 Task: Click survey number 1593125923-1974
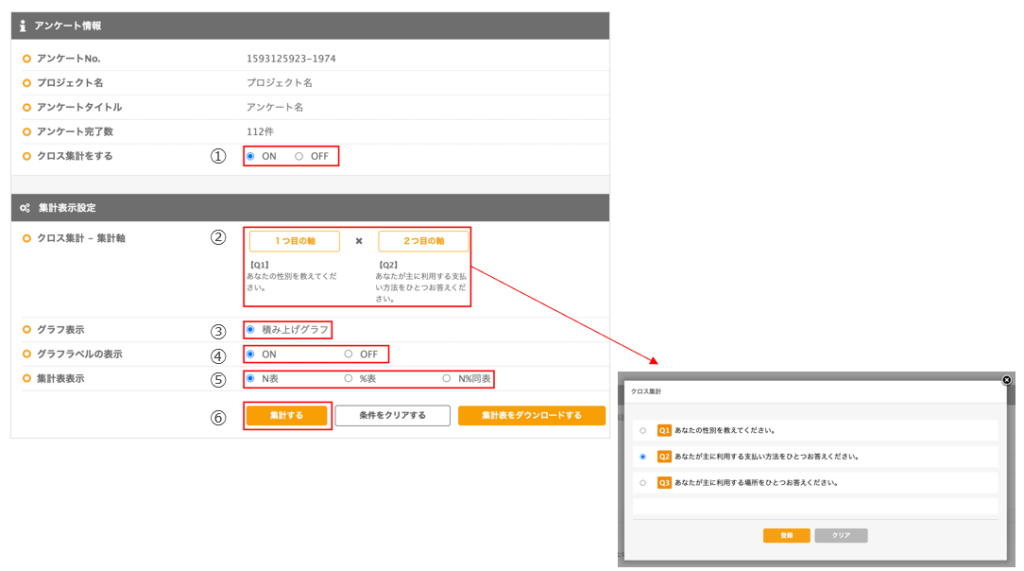pyautogui.click(x=291, y=59)
